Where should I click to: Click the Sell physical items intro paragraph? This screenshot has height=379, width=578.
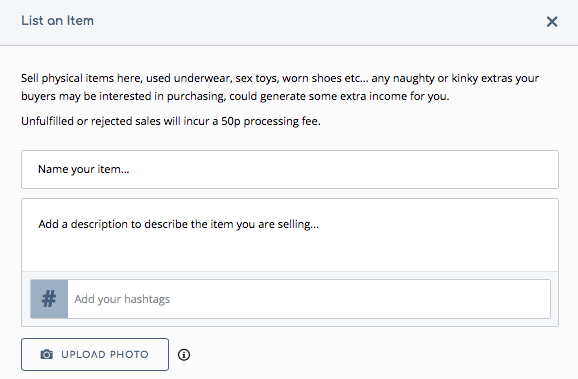click(280, 87)
